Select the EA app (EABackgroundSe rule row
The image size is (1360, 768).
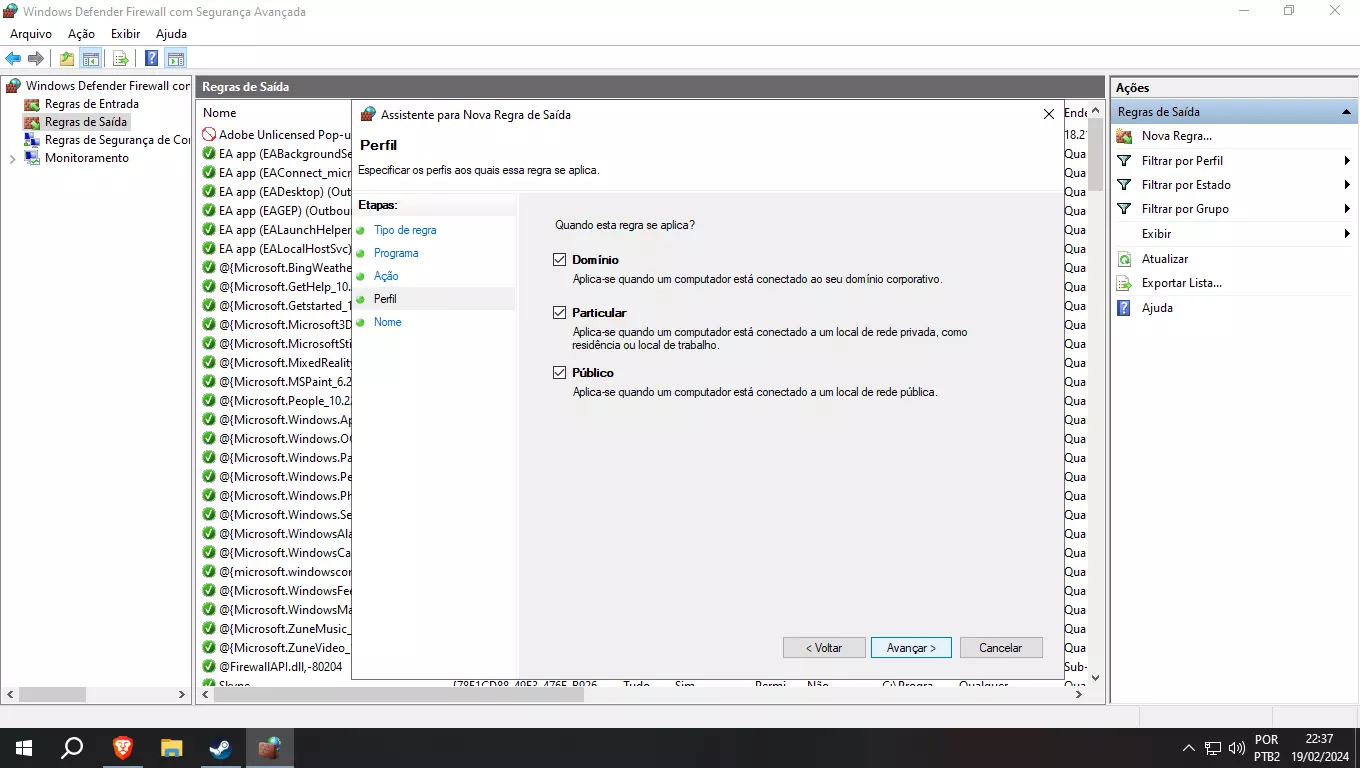pos(277,154)
